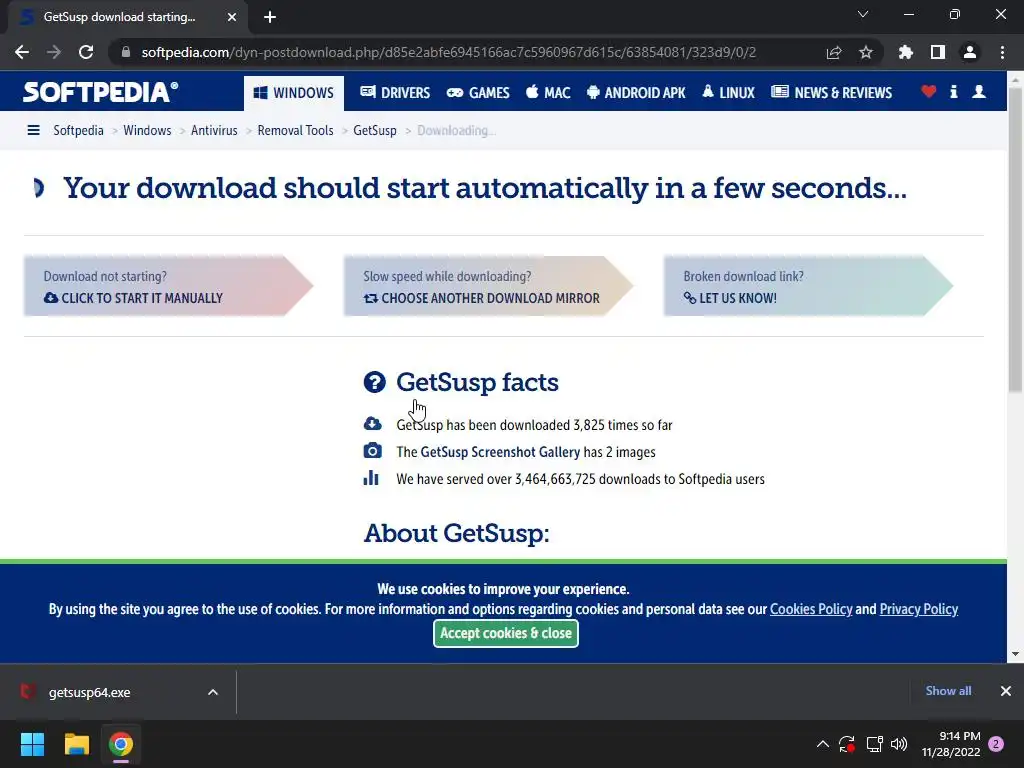Click to start it manually download banner
The image size is (1024, 768).
tap(168, 286)
